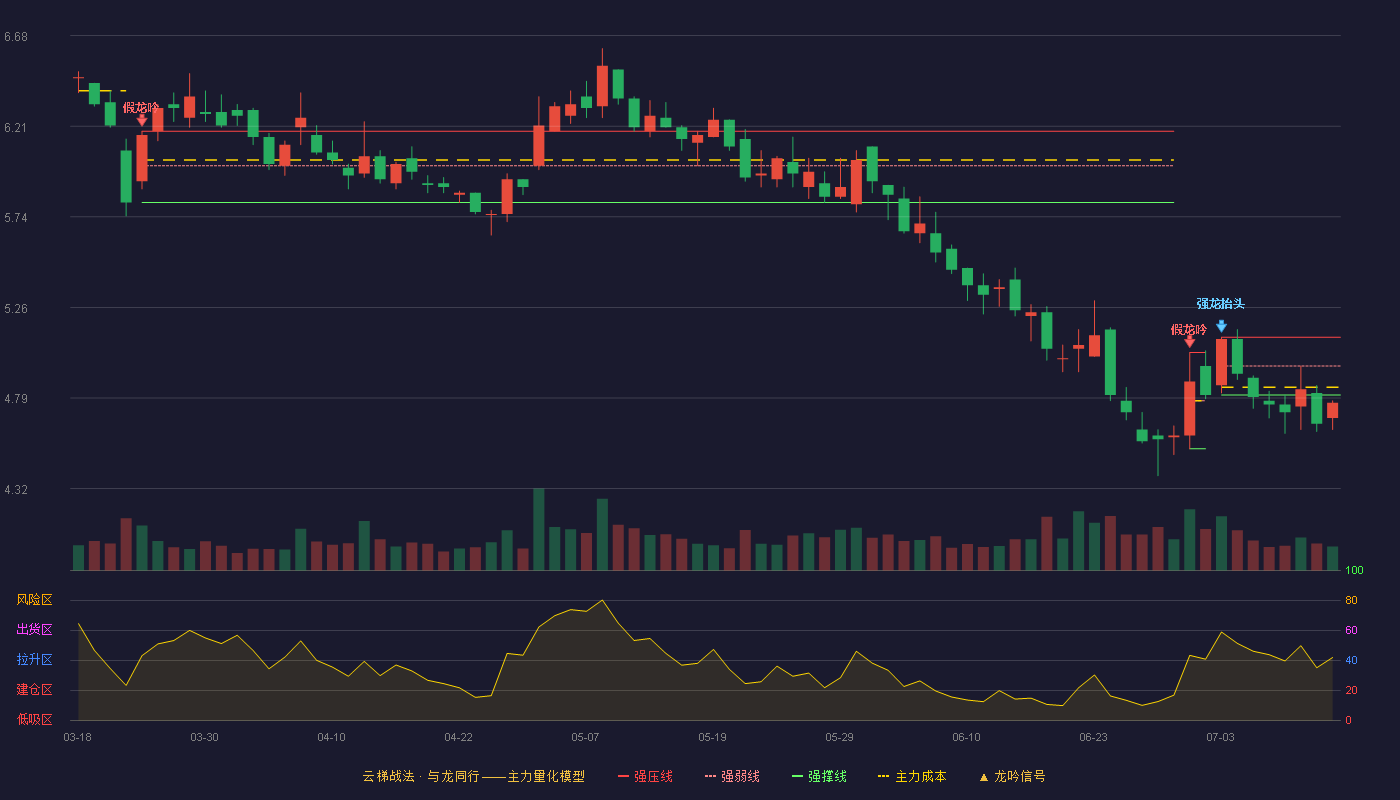Click the 低吸区 zone label
The image size is (1400, 800).
(34, 720)
